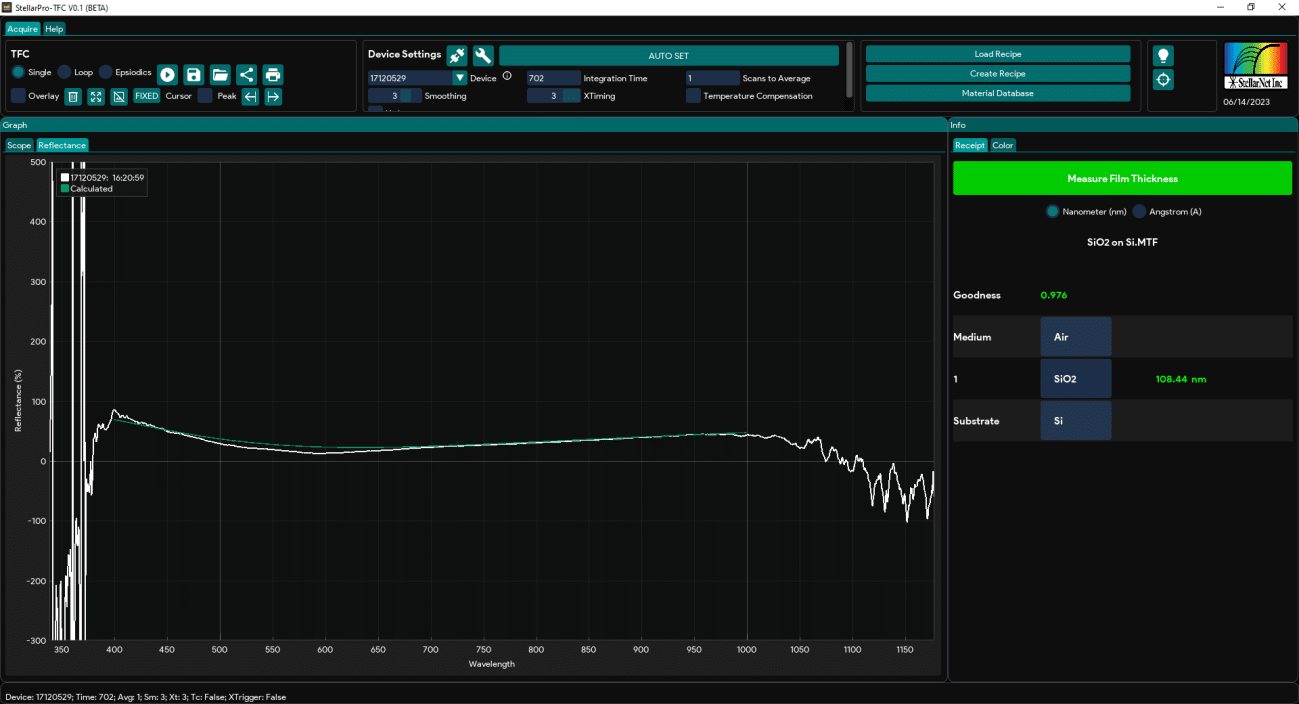This screenshot has height=704, width=1299.
Task: Select the Epsiodics acquisition mode
Action: pos(125,73)
